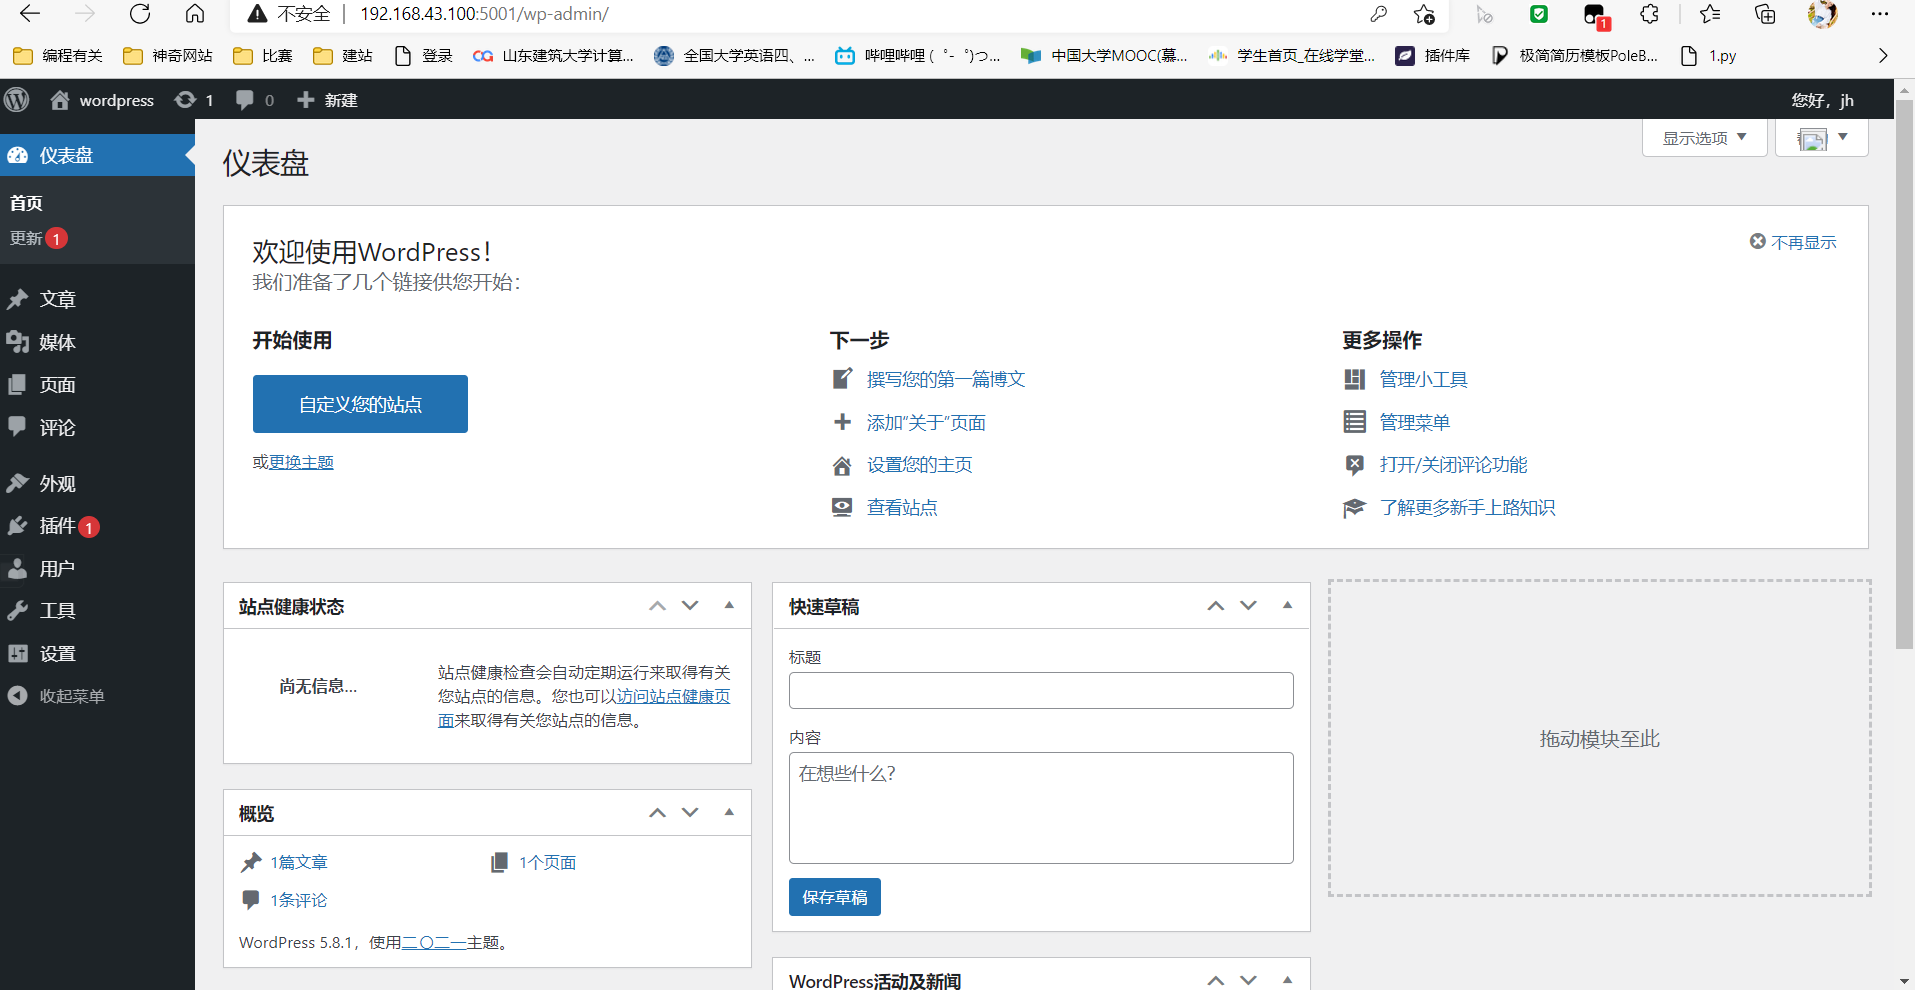Go to browser home icon
1915x990 pixels.
coord(195,14)
